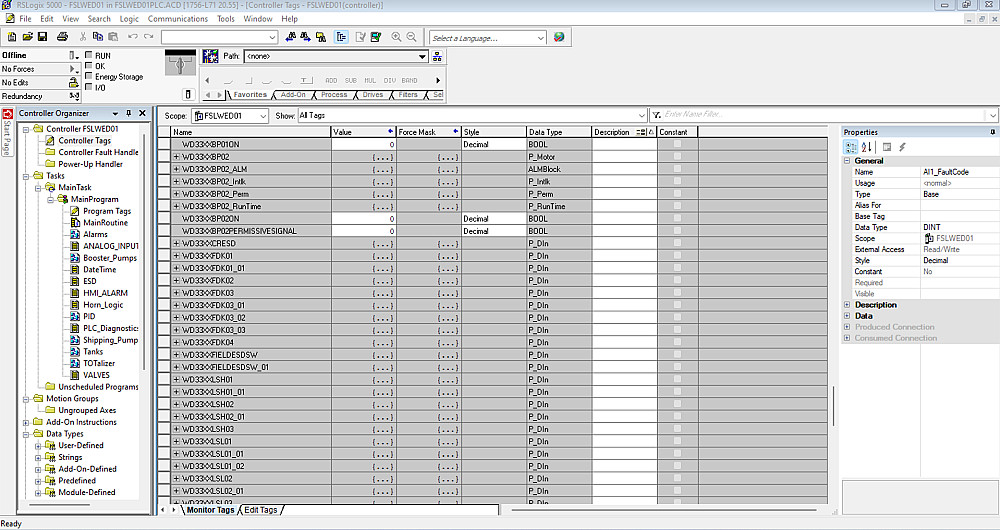
Task: Open the File menu
Action: tap(25, 18)
